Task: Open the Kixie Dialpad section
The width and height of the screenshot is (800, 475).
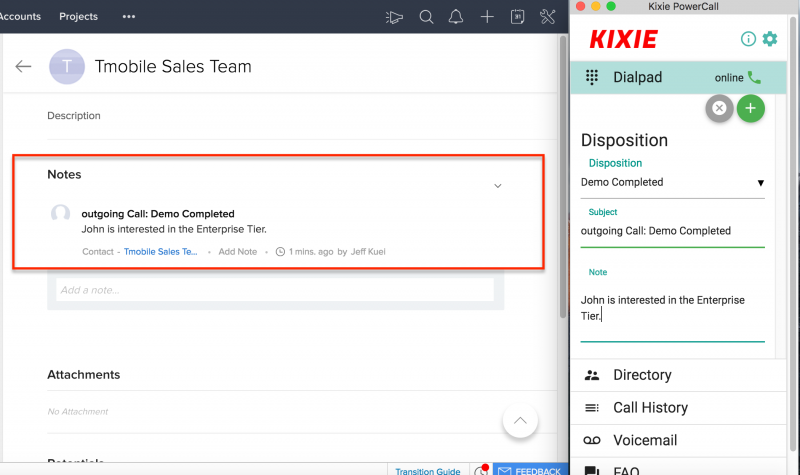Action: (678, 78)
